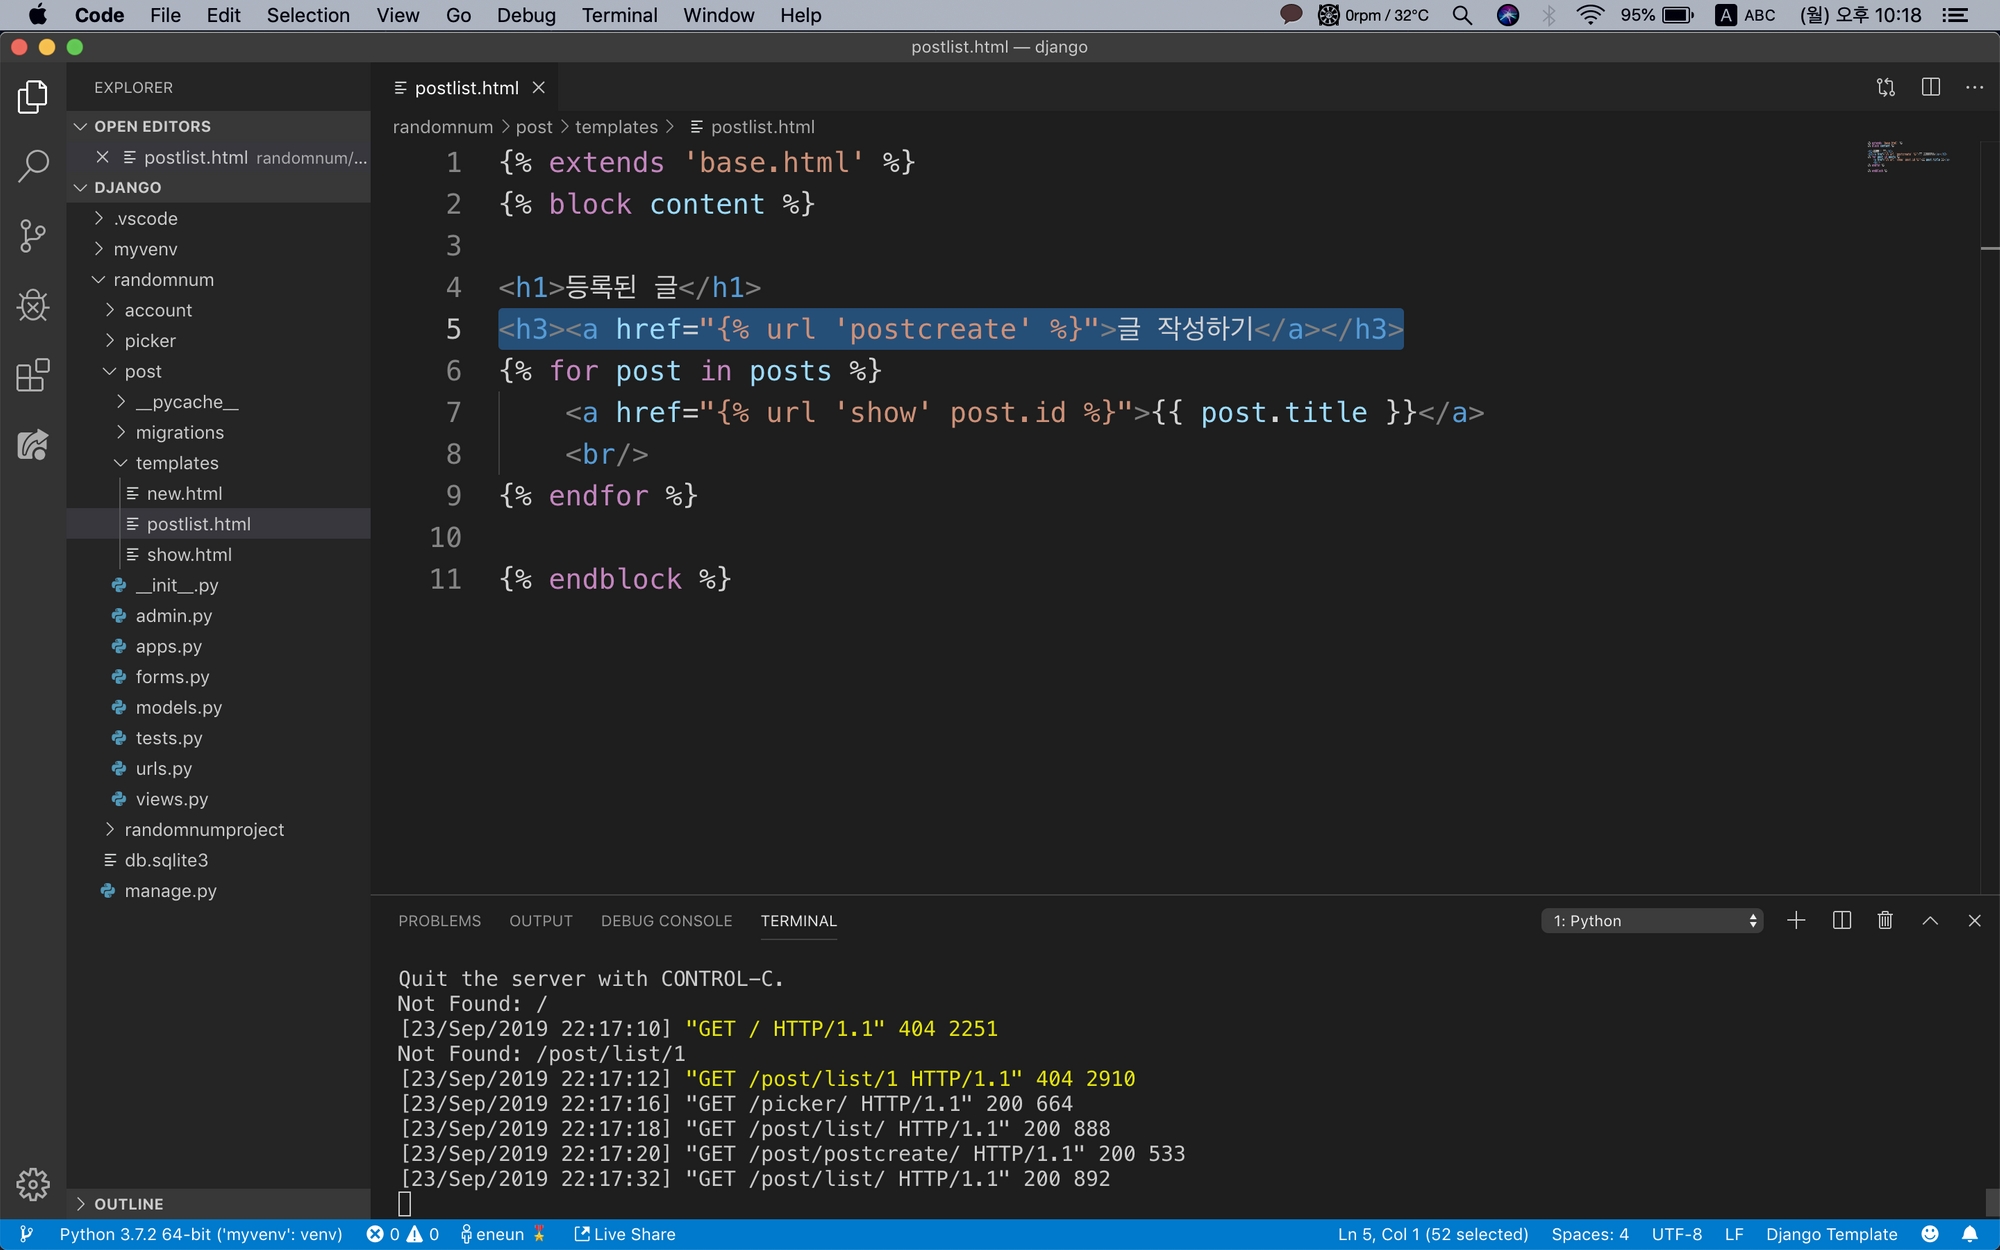Click Live Share in status bar
Image resolution: width=2000 pixels, height=1250 pixels.
[625, 1234]
